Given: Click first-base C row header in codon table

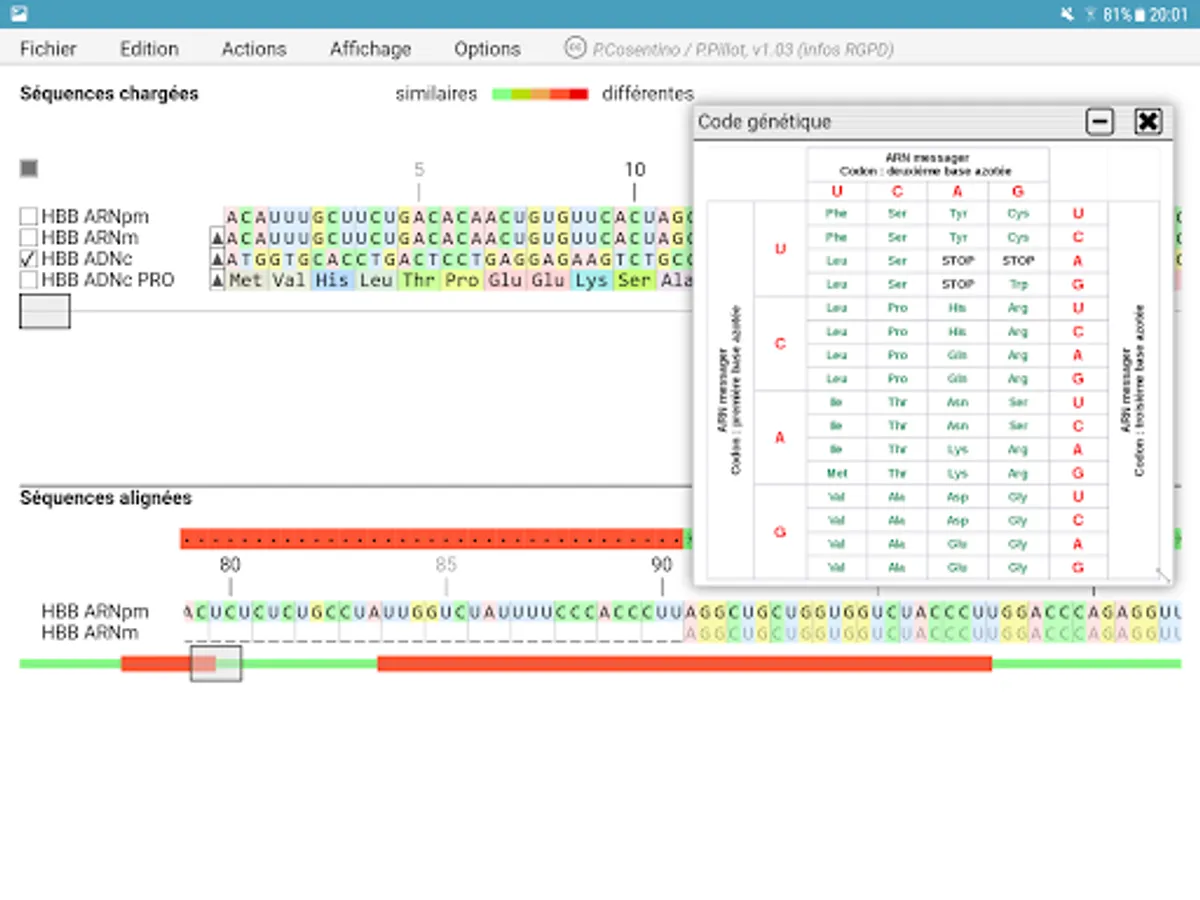Looking at the screenshot, I should [780, 343].
